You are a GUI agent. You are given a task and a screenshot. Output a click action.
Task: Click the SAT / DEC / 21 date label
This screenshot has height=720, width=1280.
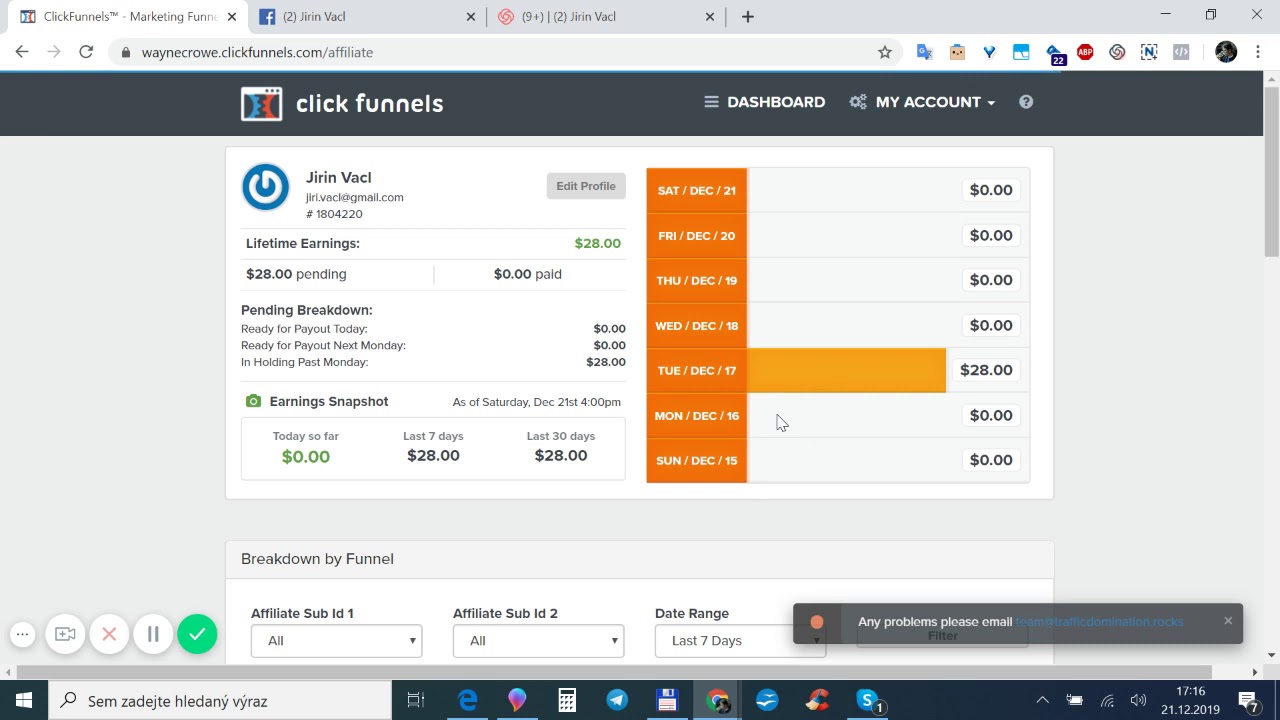click(x=697, y=191)
